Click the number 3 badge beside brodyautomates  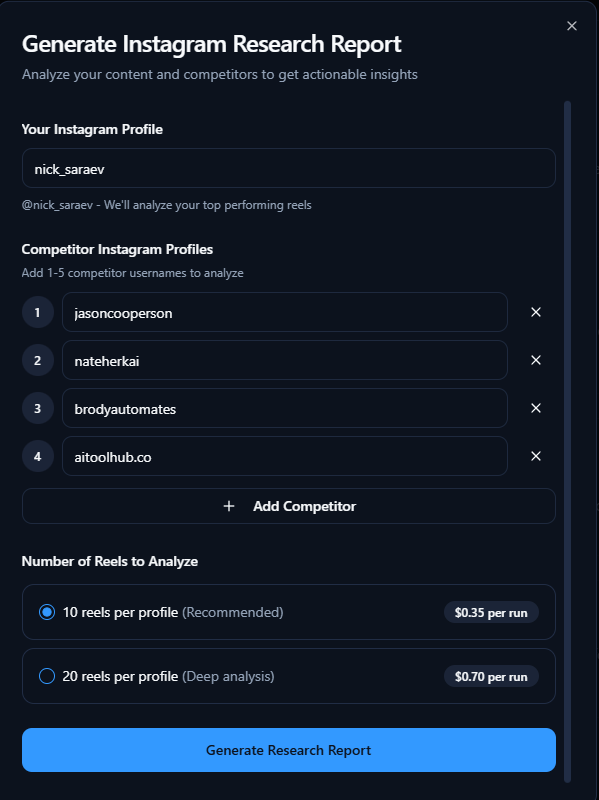[37, 408]
